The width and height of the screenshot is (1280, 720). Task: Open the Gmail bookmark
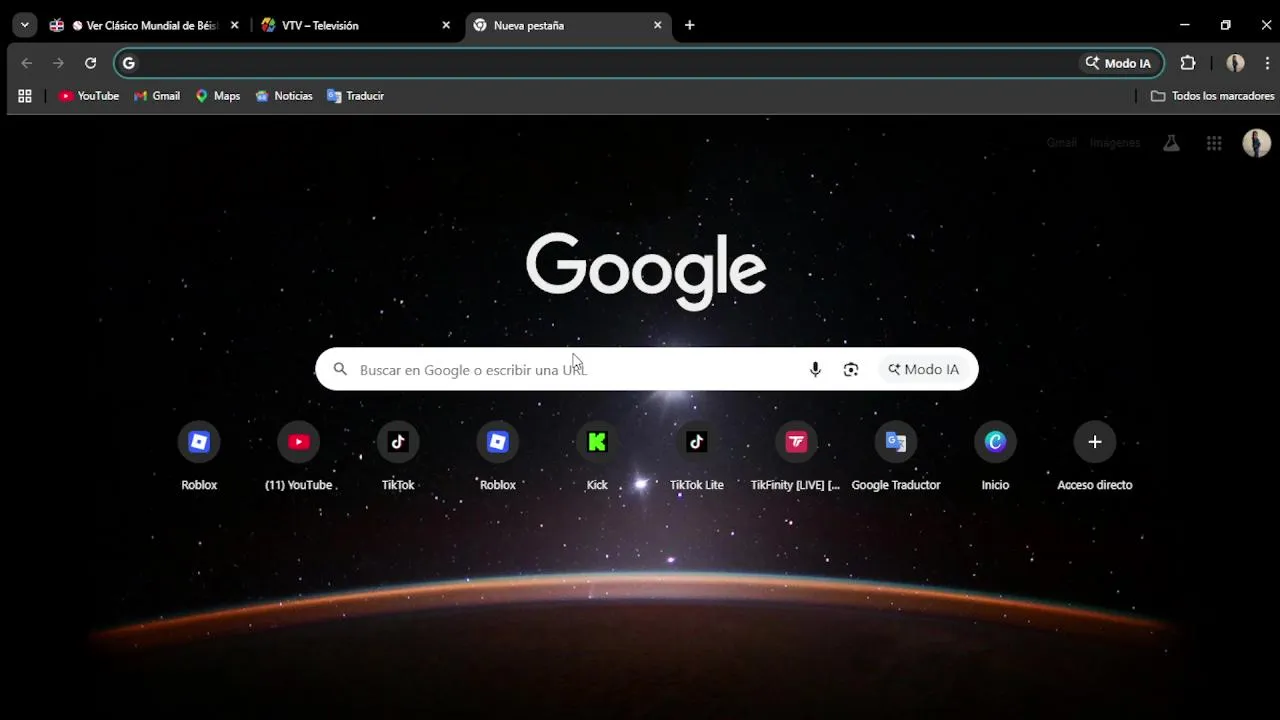coord(157,96)
